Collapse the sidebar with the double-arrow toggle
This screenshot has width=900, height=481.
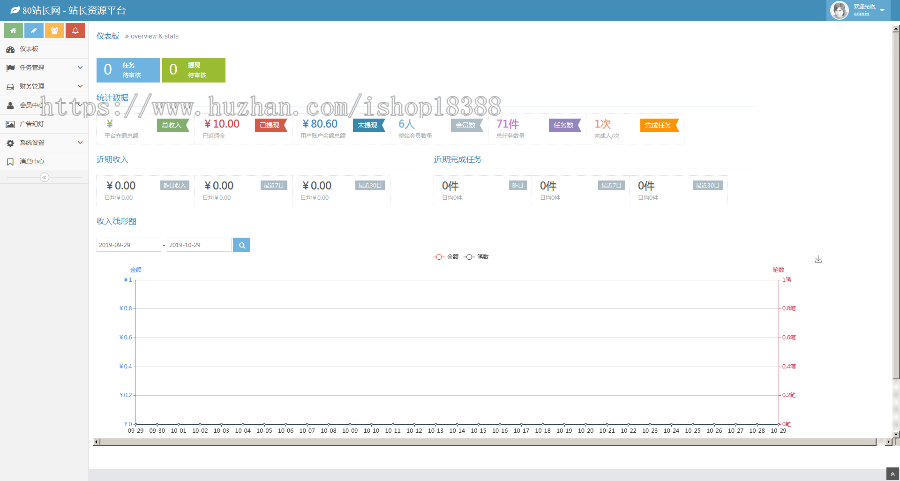(44, 177)
